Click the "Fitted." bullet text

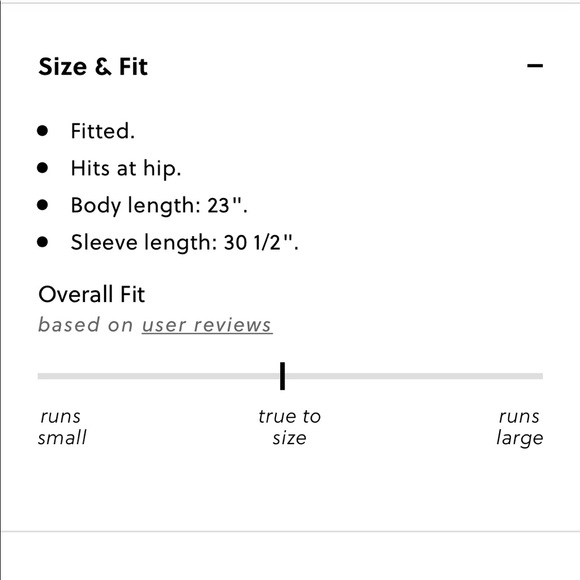click(x=102, y=131)
